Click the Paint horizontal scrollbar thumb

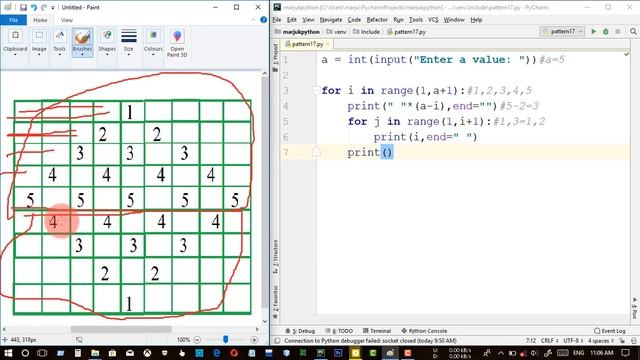pos(121,329)
